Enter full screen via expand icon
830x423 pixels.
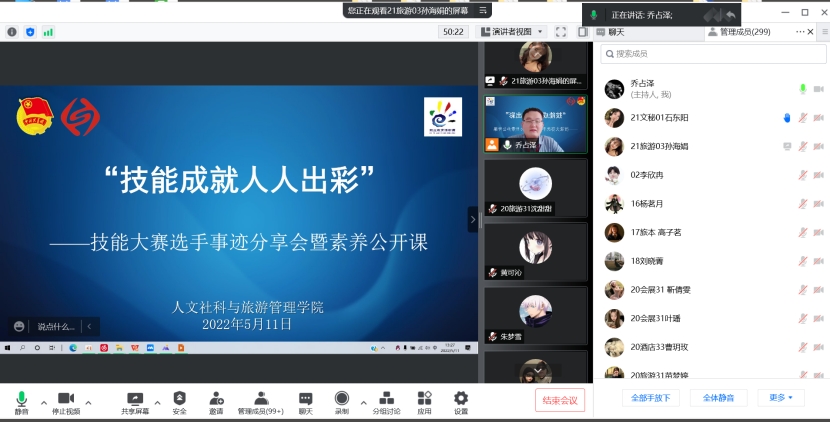pos(561,32)
